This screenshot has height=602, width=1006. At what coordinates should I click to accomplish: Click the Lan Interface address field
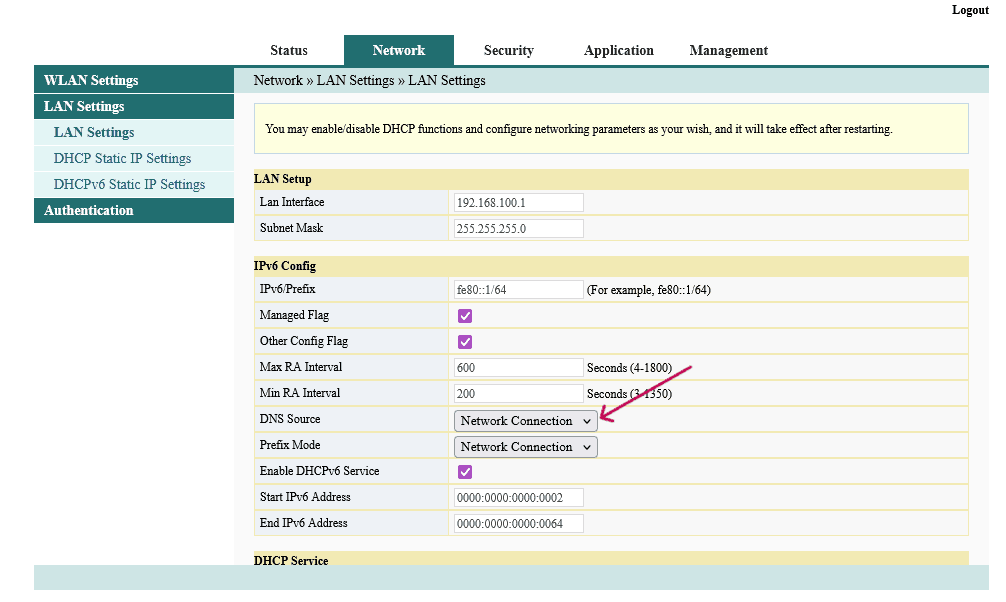click(x=517, y=202)
